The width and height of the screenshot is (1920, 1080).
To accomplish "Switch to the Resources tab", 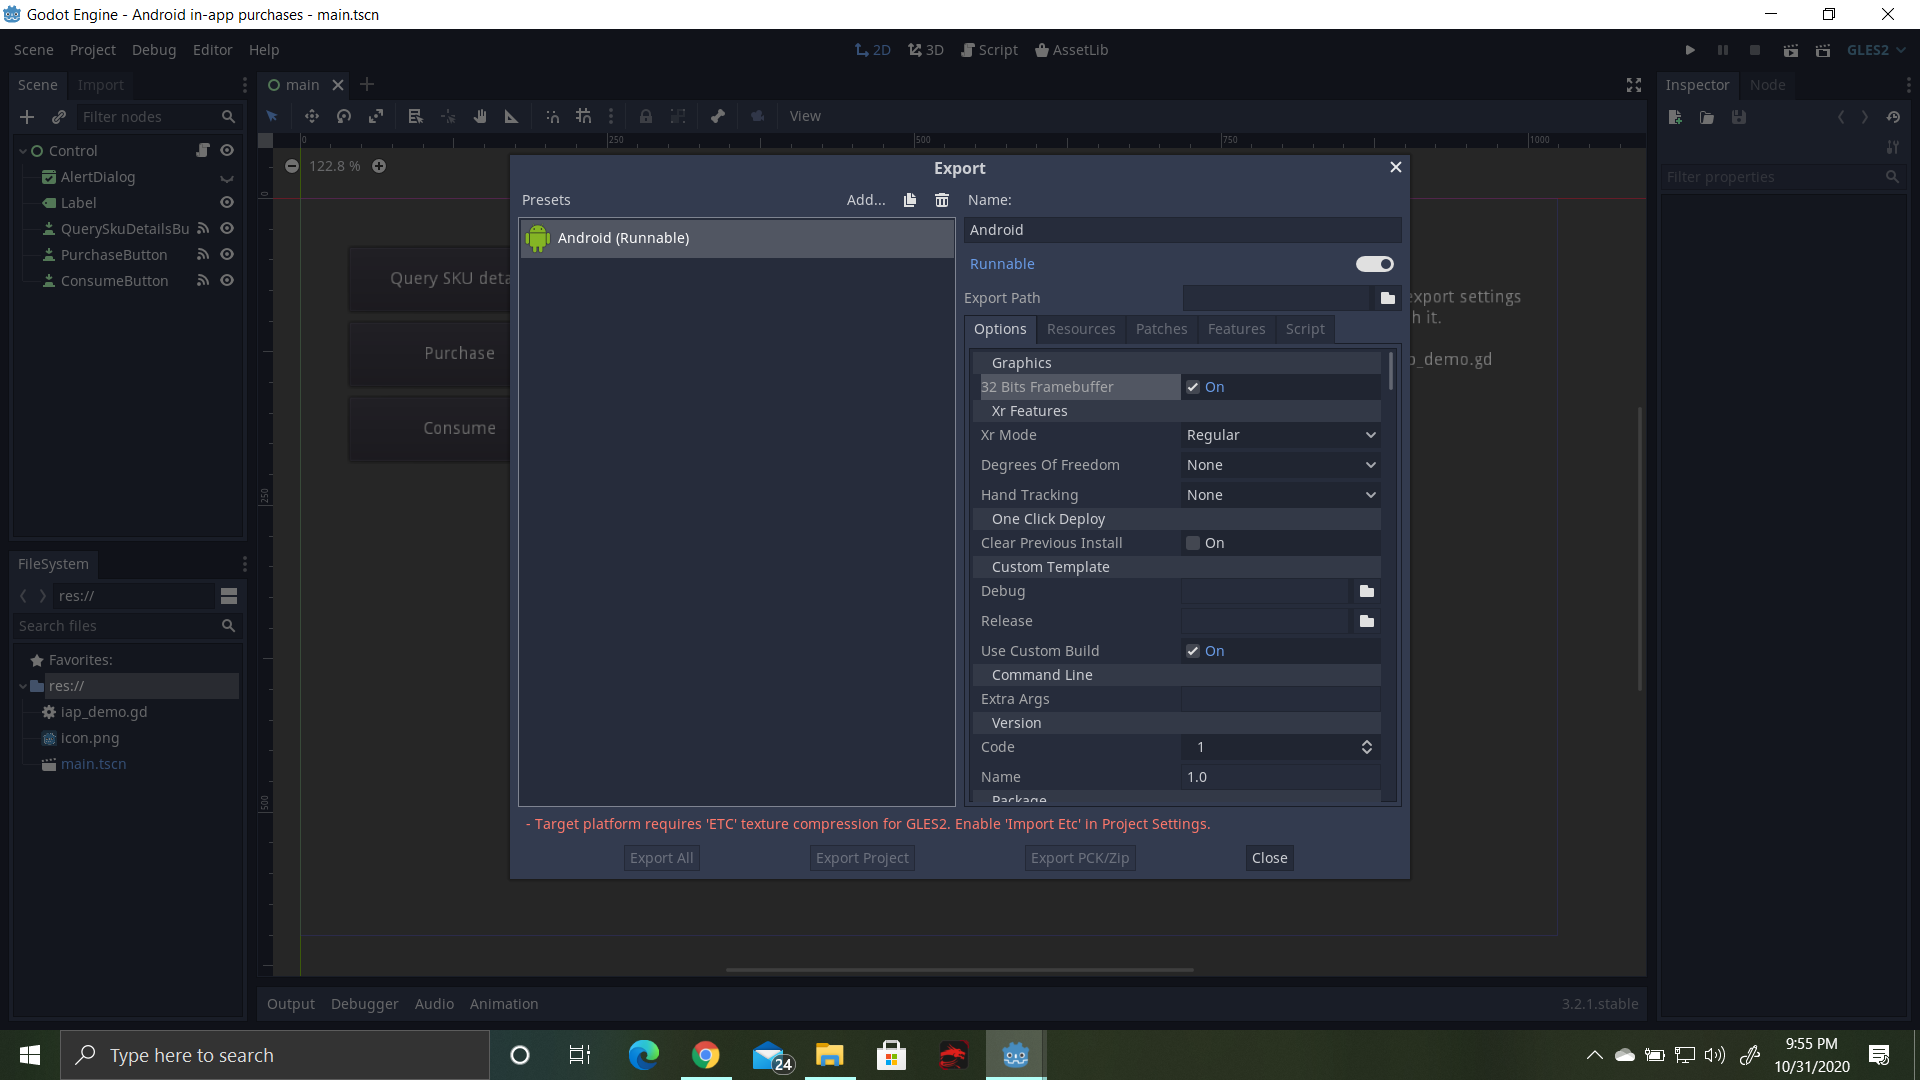I will click(x=1081, y=329).
